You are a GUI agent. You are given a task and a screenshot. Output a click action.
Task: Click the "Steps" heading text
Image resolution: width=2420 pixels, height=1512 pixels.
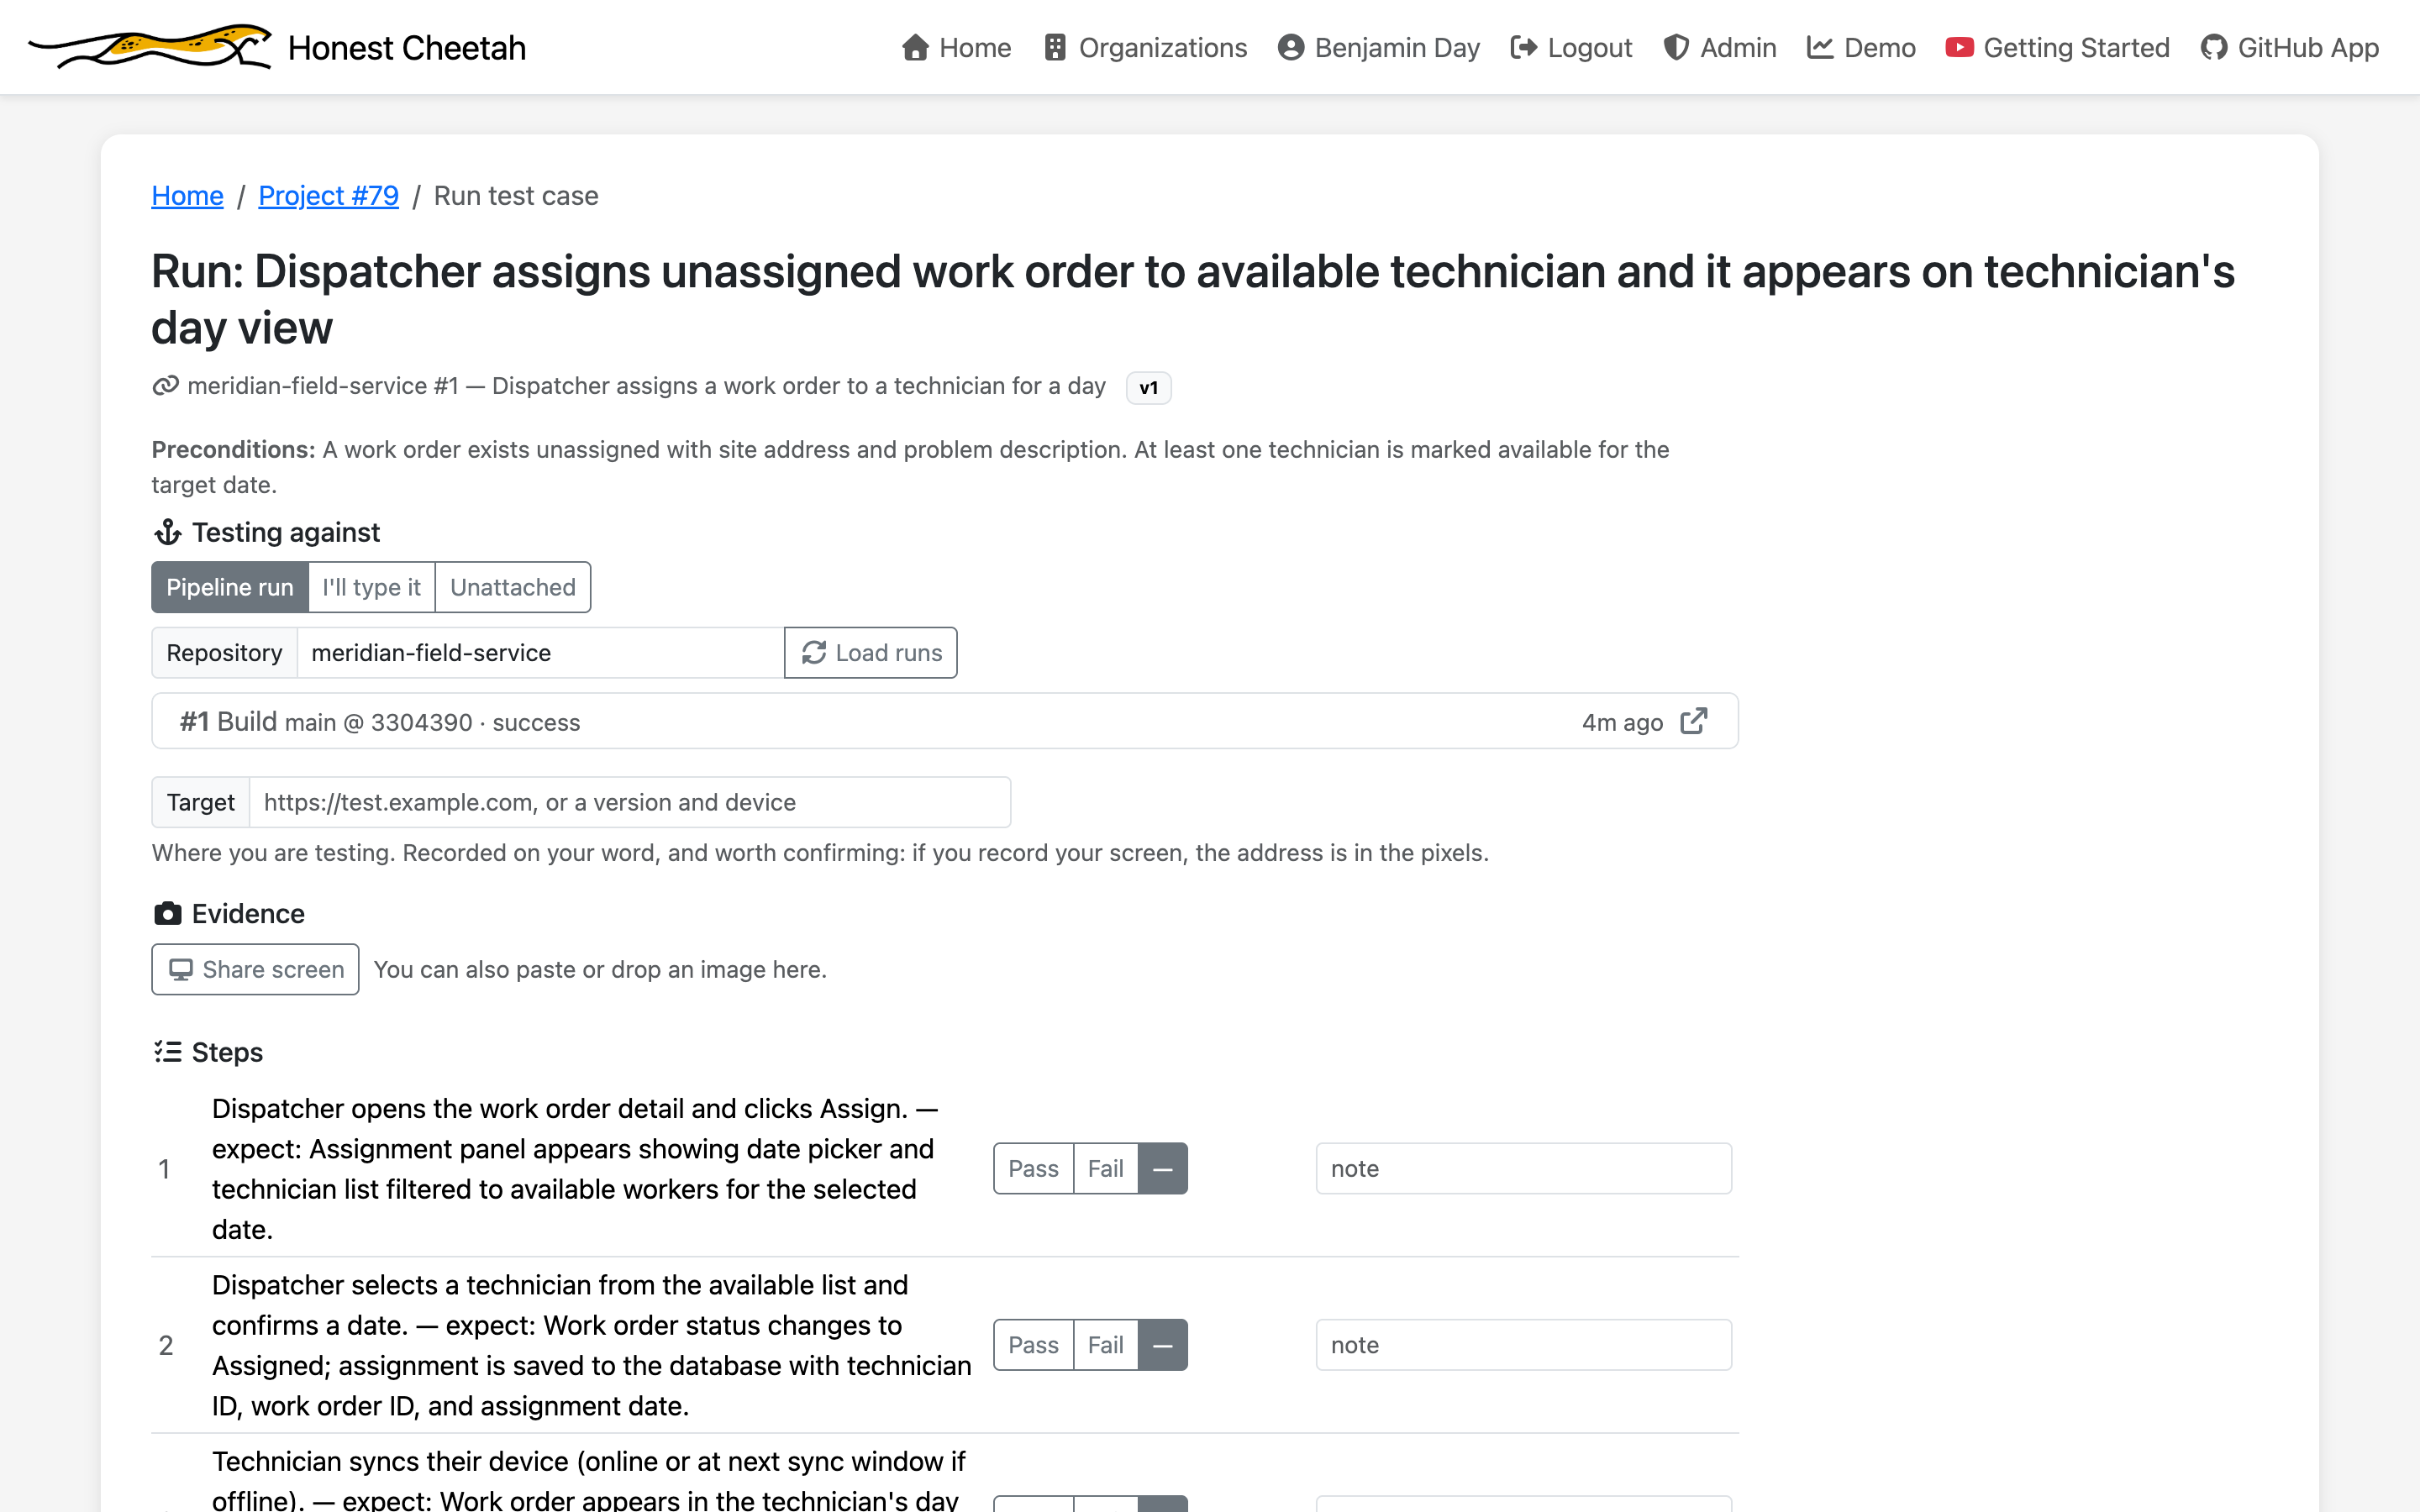[227, 1052]
